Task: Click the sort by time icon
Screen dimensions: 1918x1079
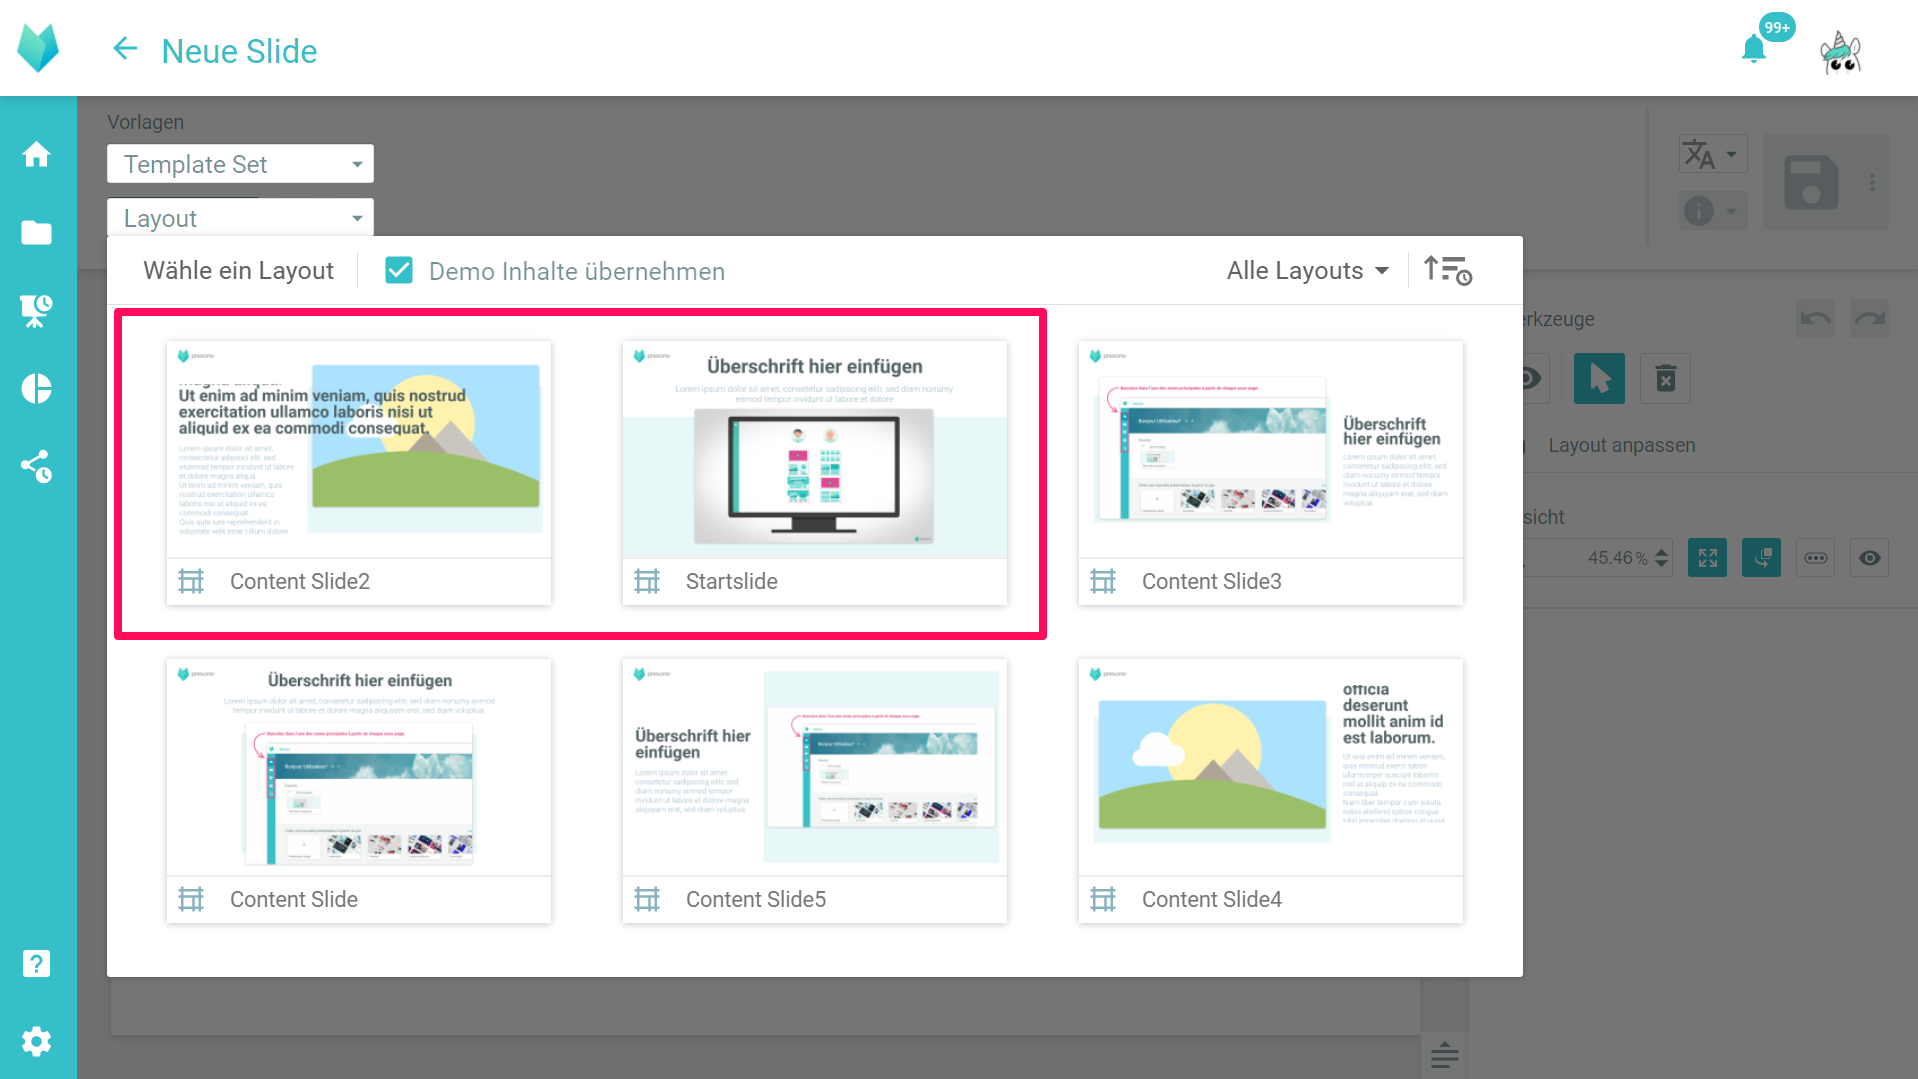Action: tap(1447, 271)
